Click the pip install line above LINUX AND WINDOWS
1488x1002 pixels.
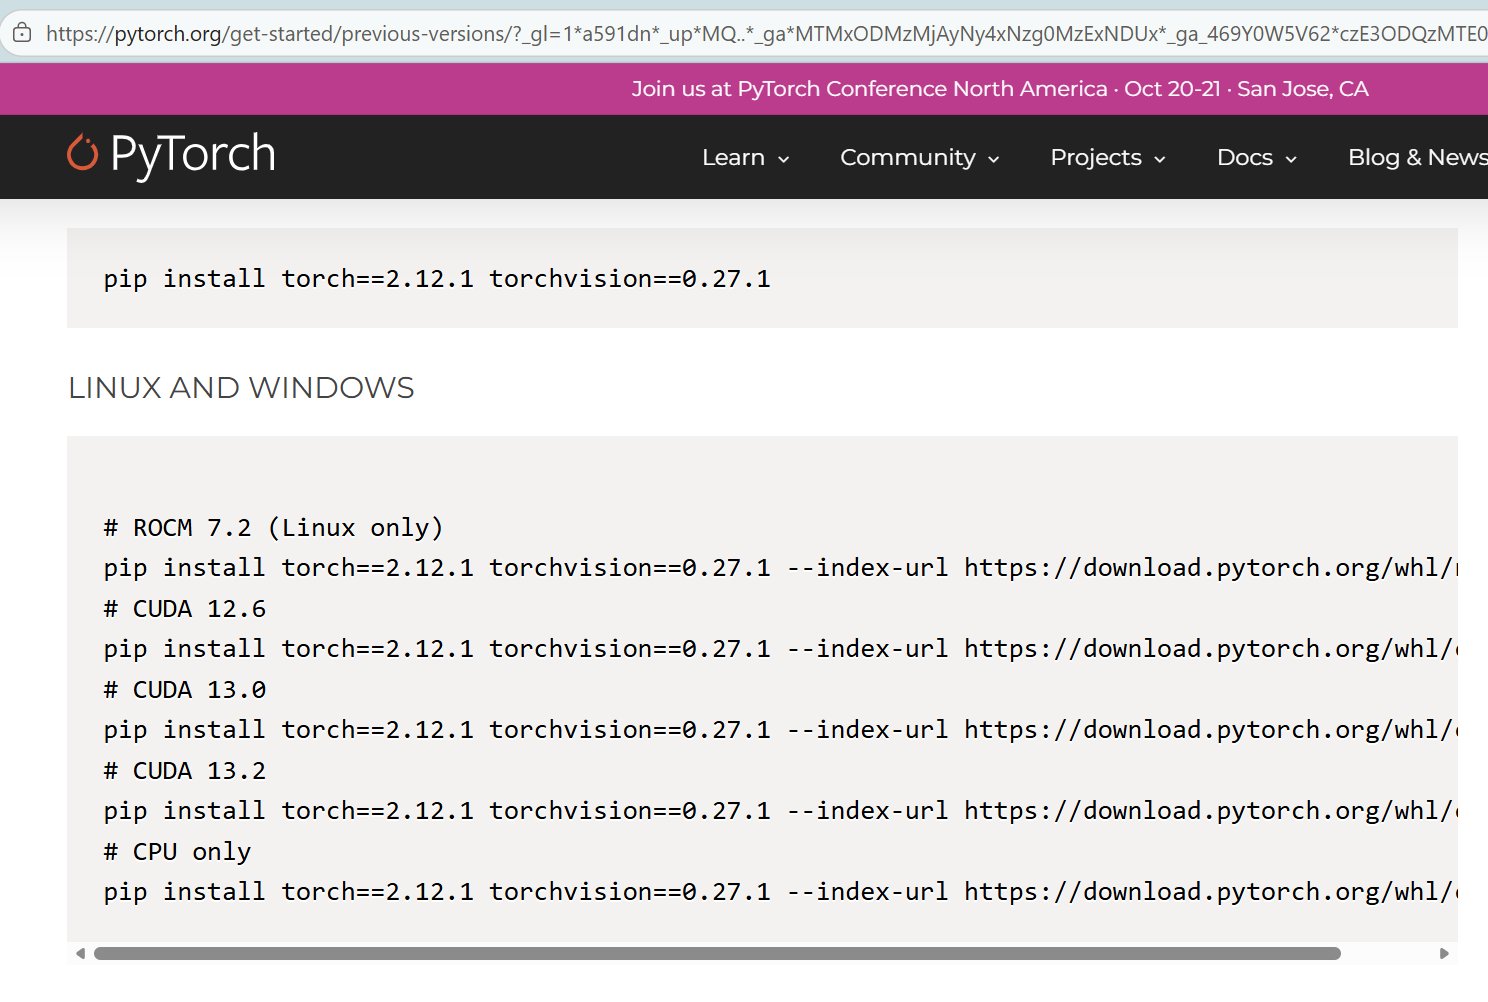click(x=437, y=279)
